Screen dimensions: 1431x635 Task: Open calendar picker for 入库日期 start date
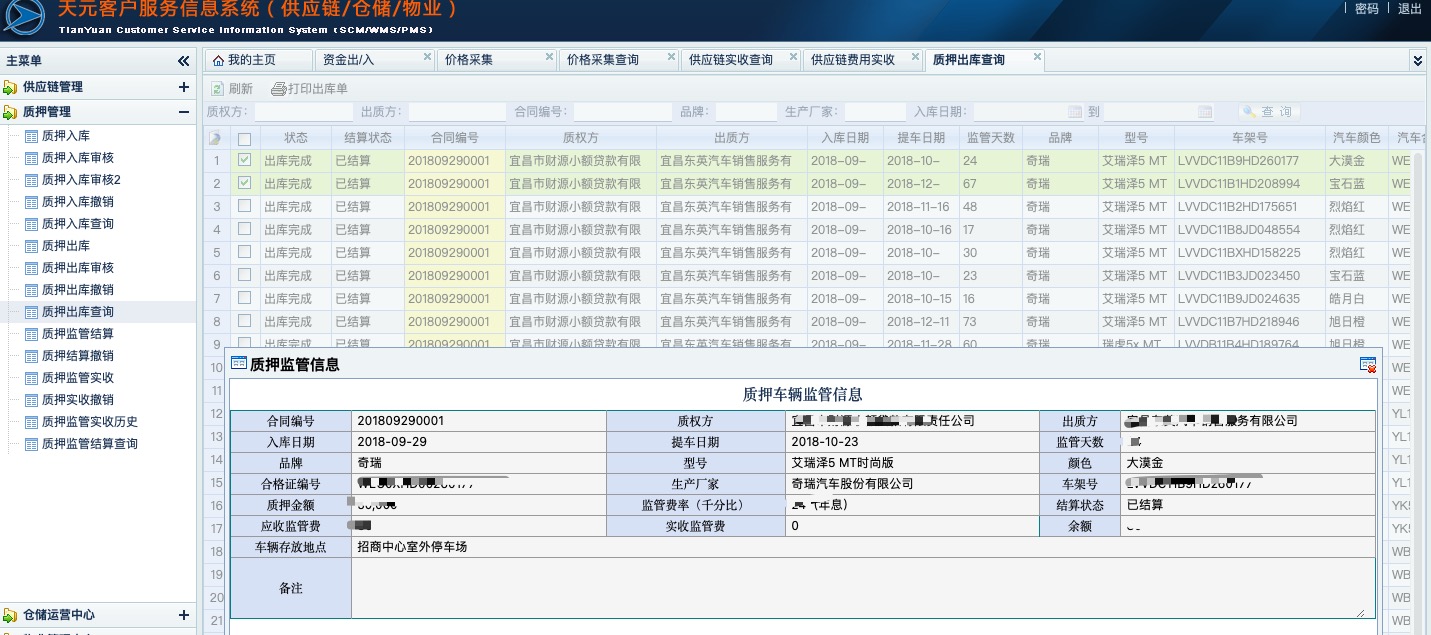(x=1075, y=112)
